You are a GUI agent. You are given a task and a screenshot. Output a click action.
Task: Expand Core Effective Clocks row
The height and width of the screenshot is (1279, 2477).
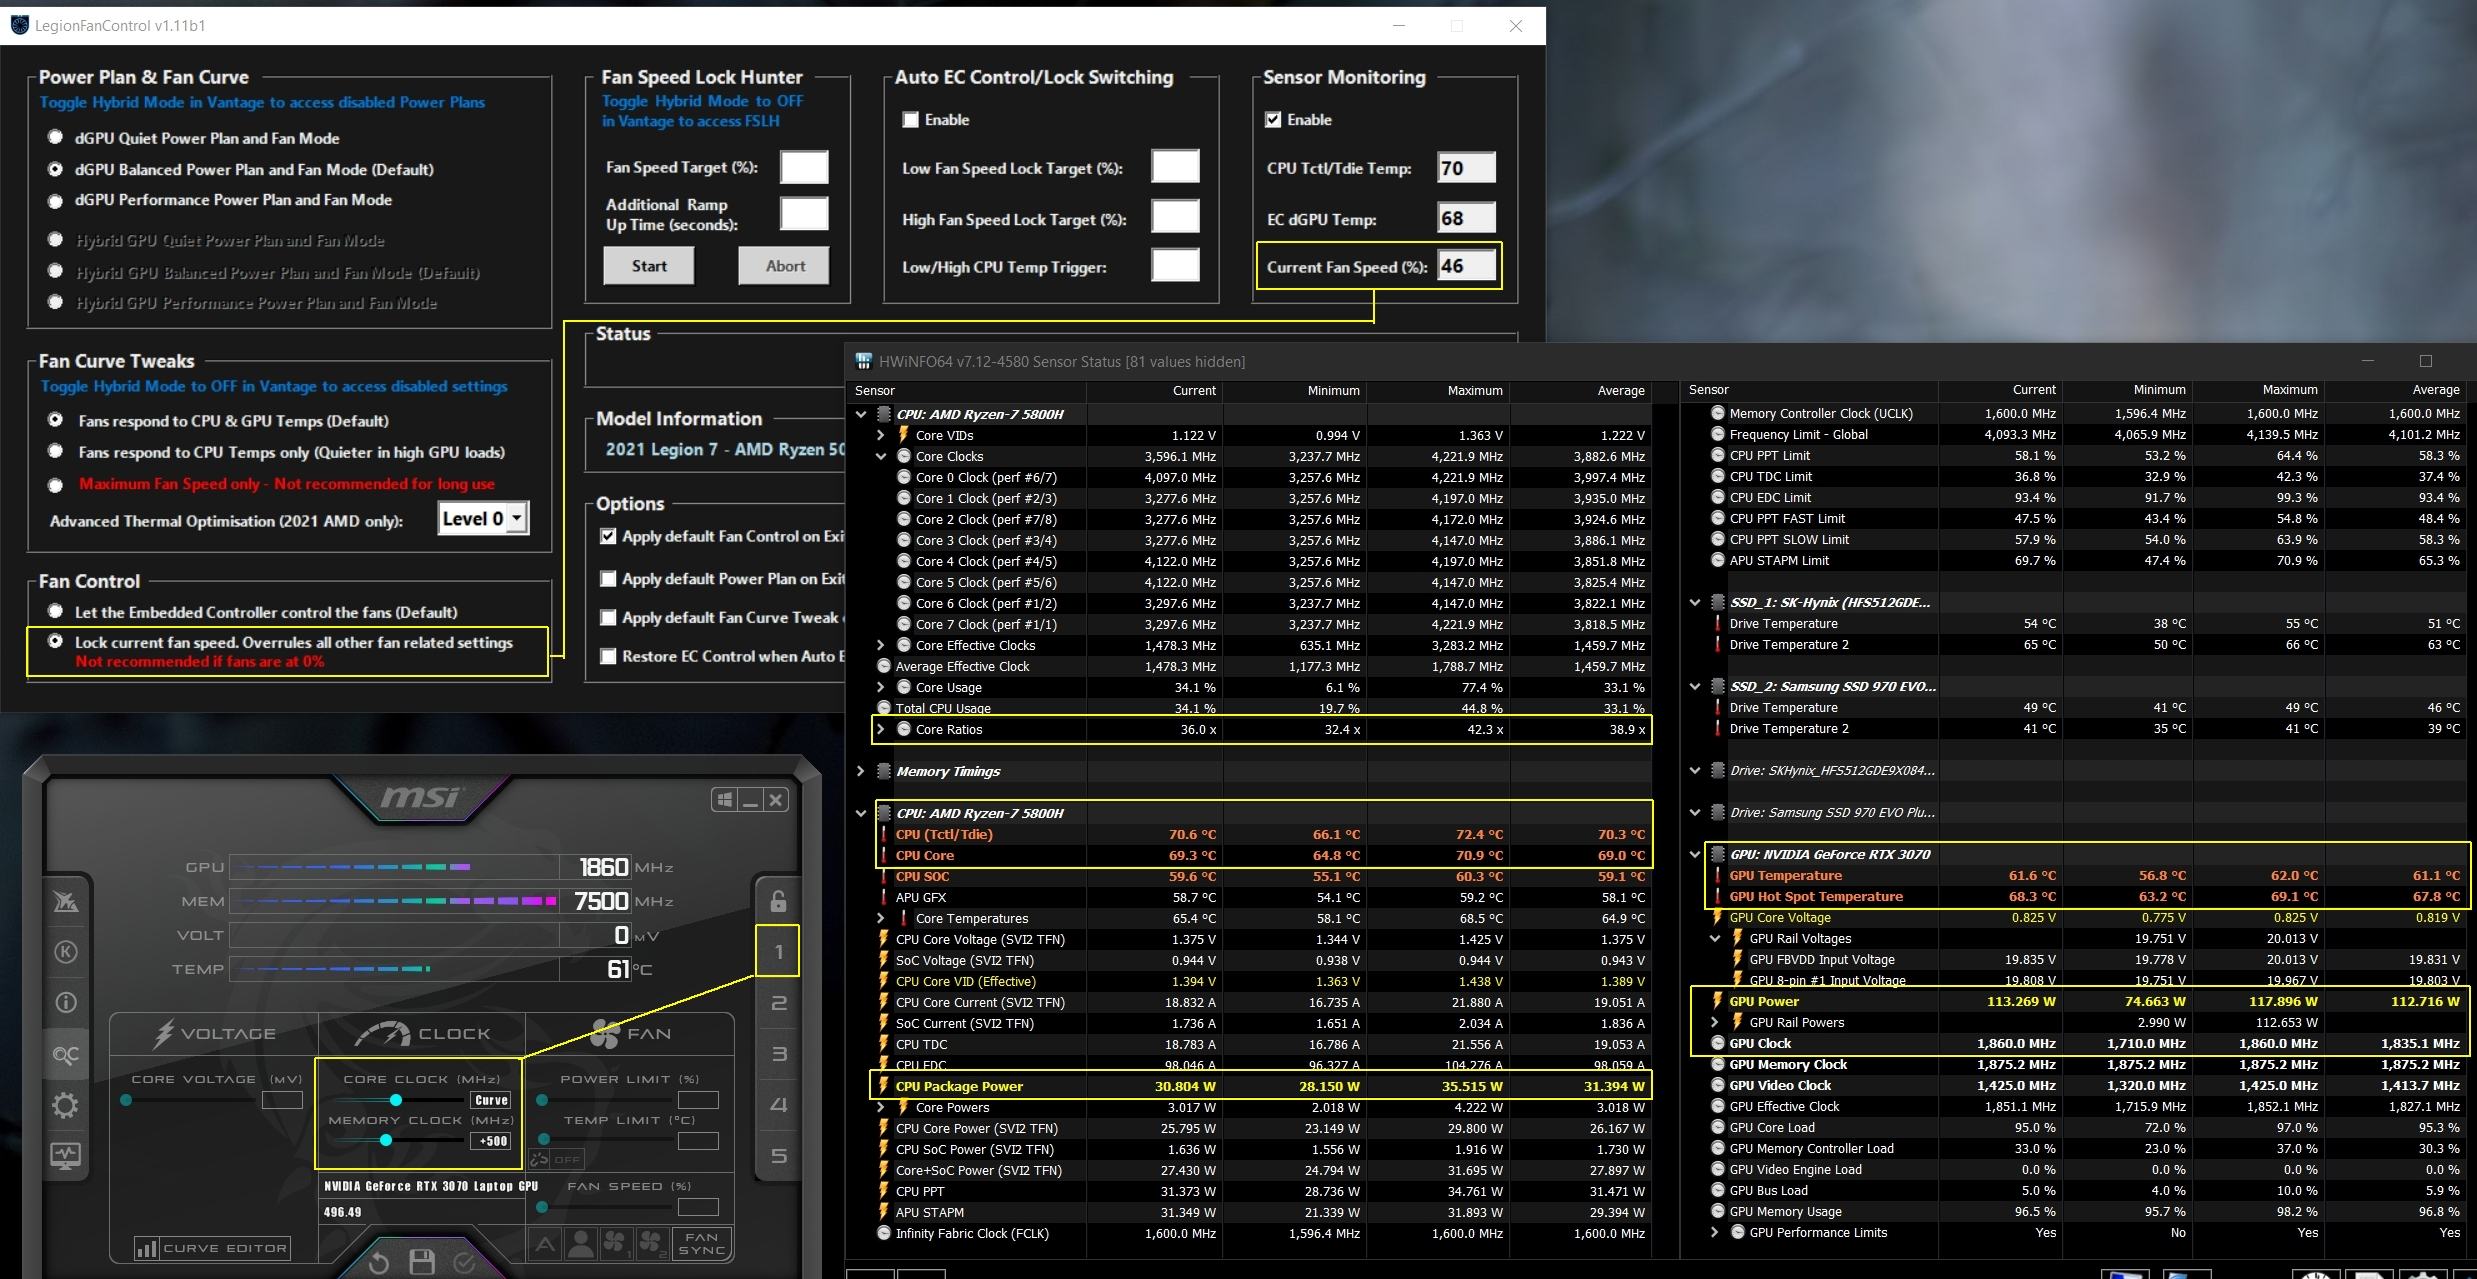pos(880,645)
